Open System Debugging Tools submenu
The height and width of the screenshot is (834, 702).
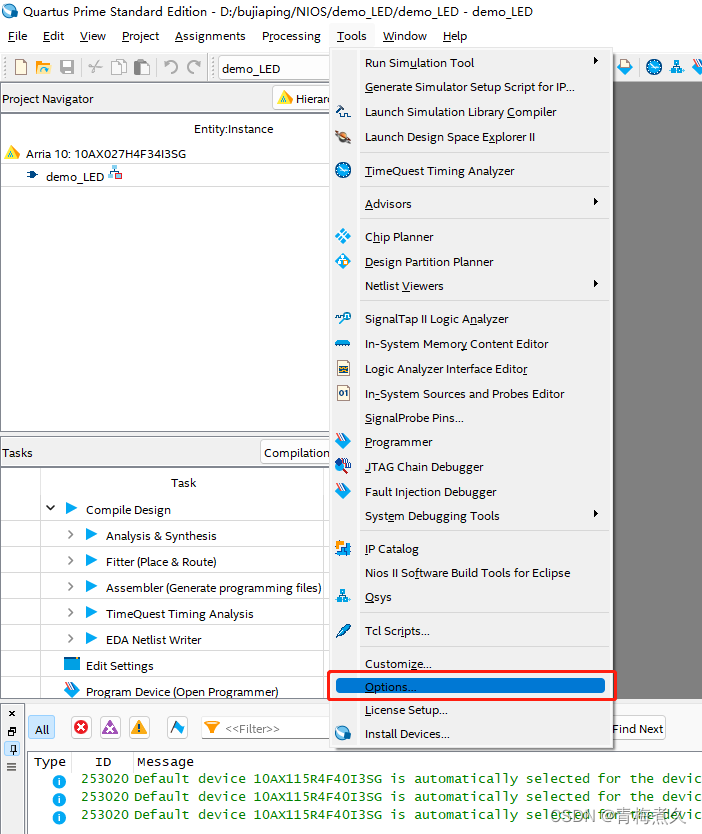471,516
